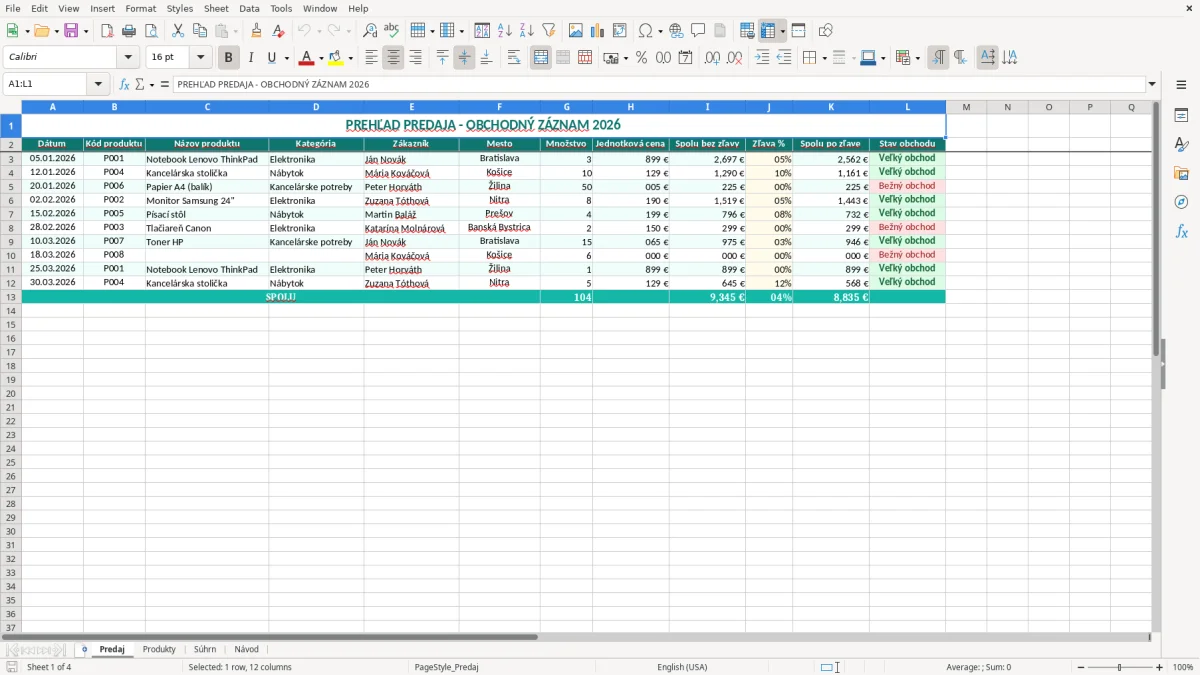Open the Styles menu
Image resolution: width=1200 pixels, height=675 pixels.
click(180, 8)
